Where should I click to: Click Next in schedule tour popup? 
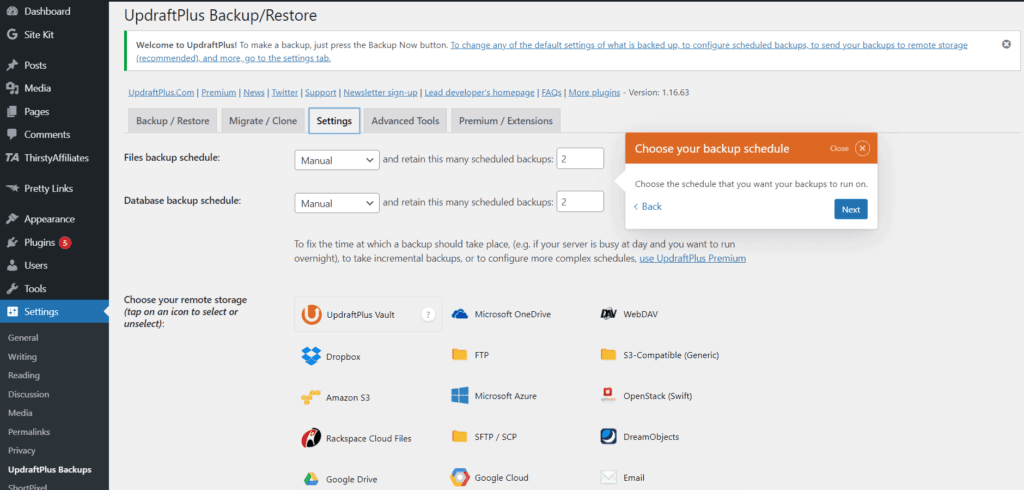[x=850, y=209]
